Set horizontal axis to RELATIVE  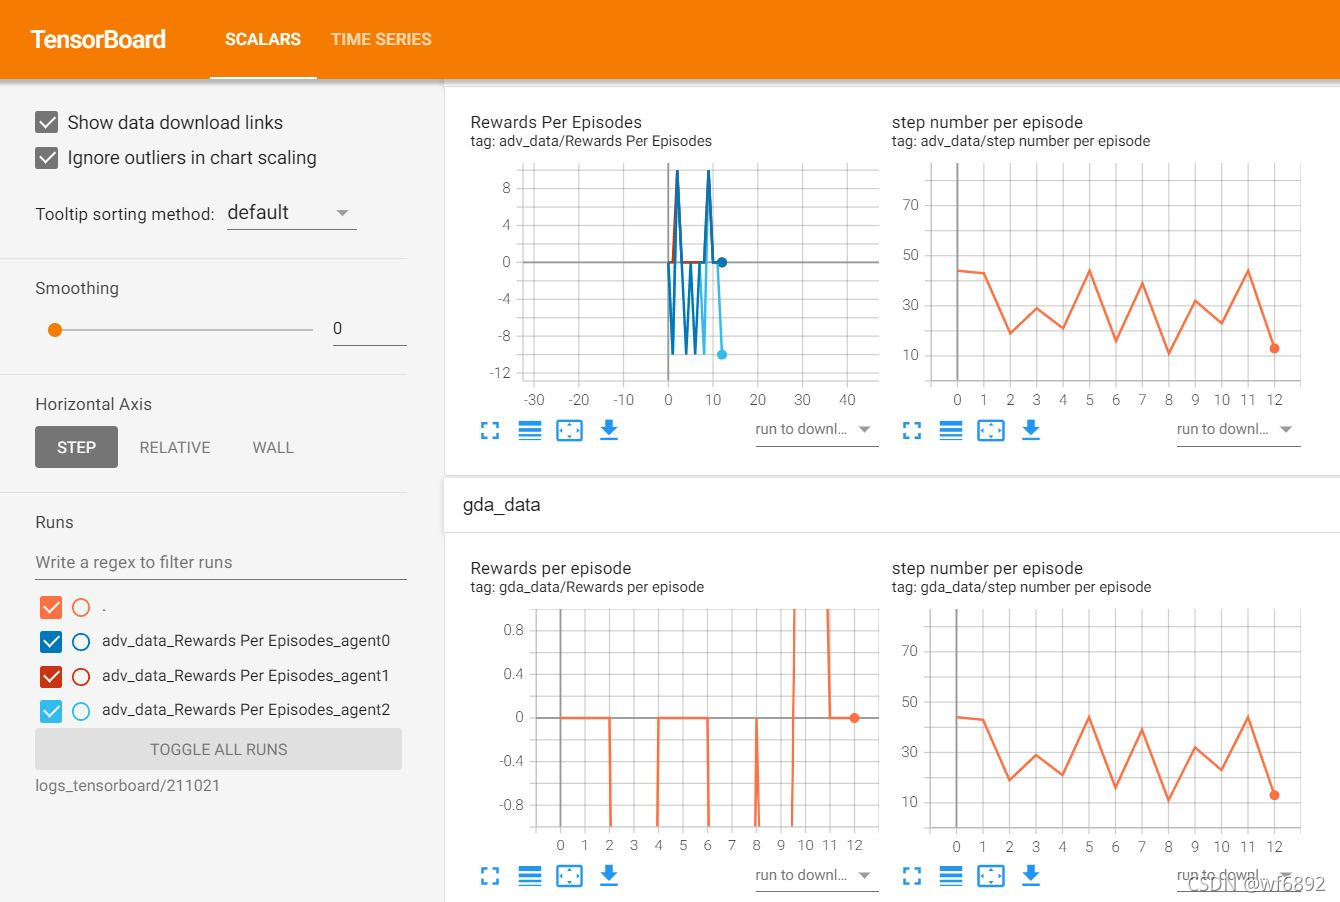[175, 448]
